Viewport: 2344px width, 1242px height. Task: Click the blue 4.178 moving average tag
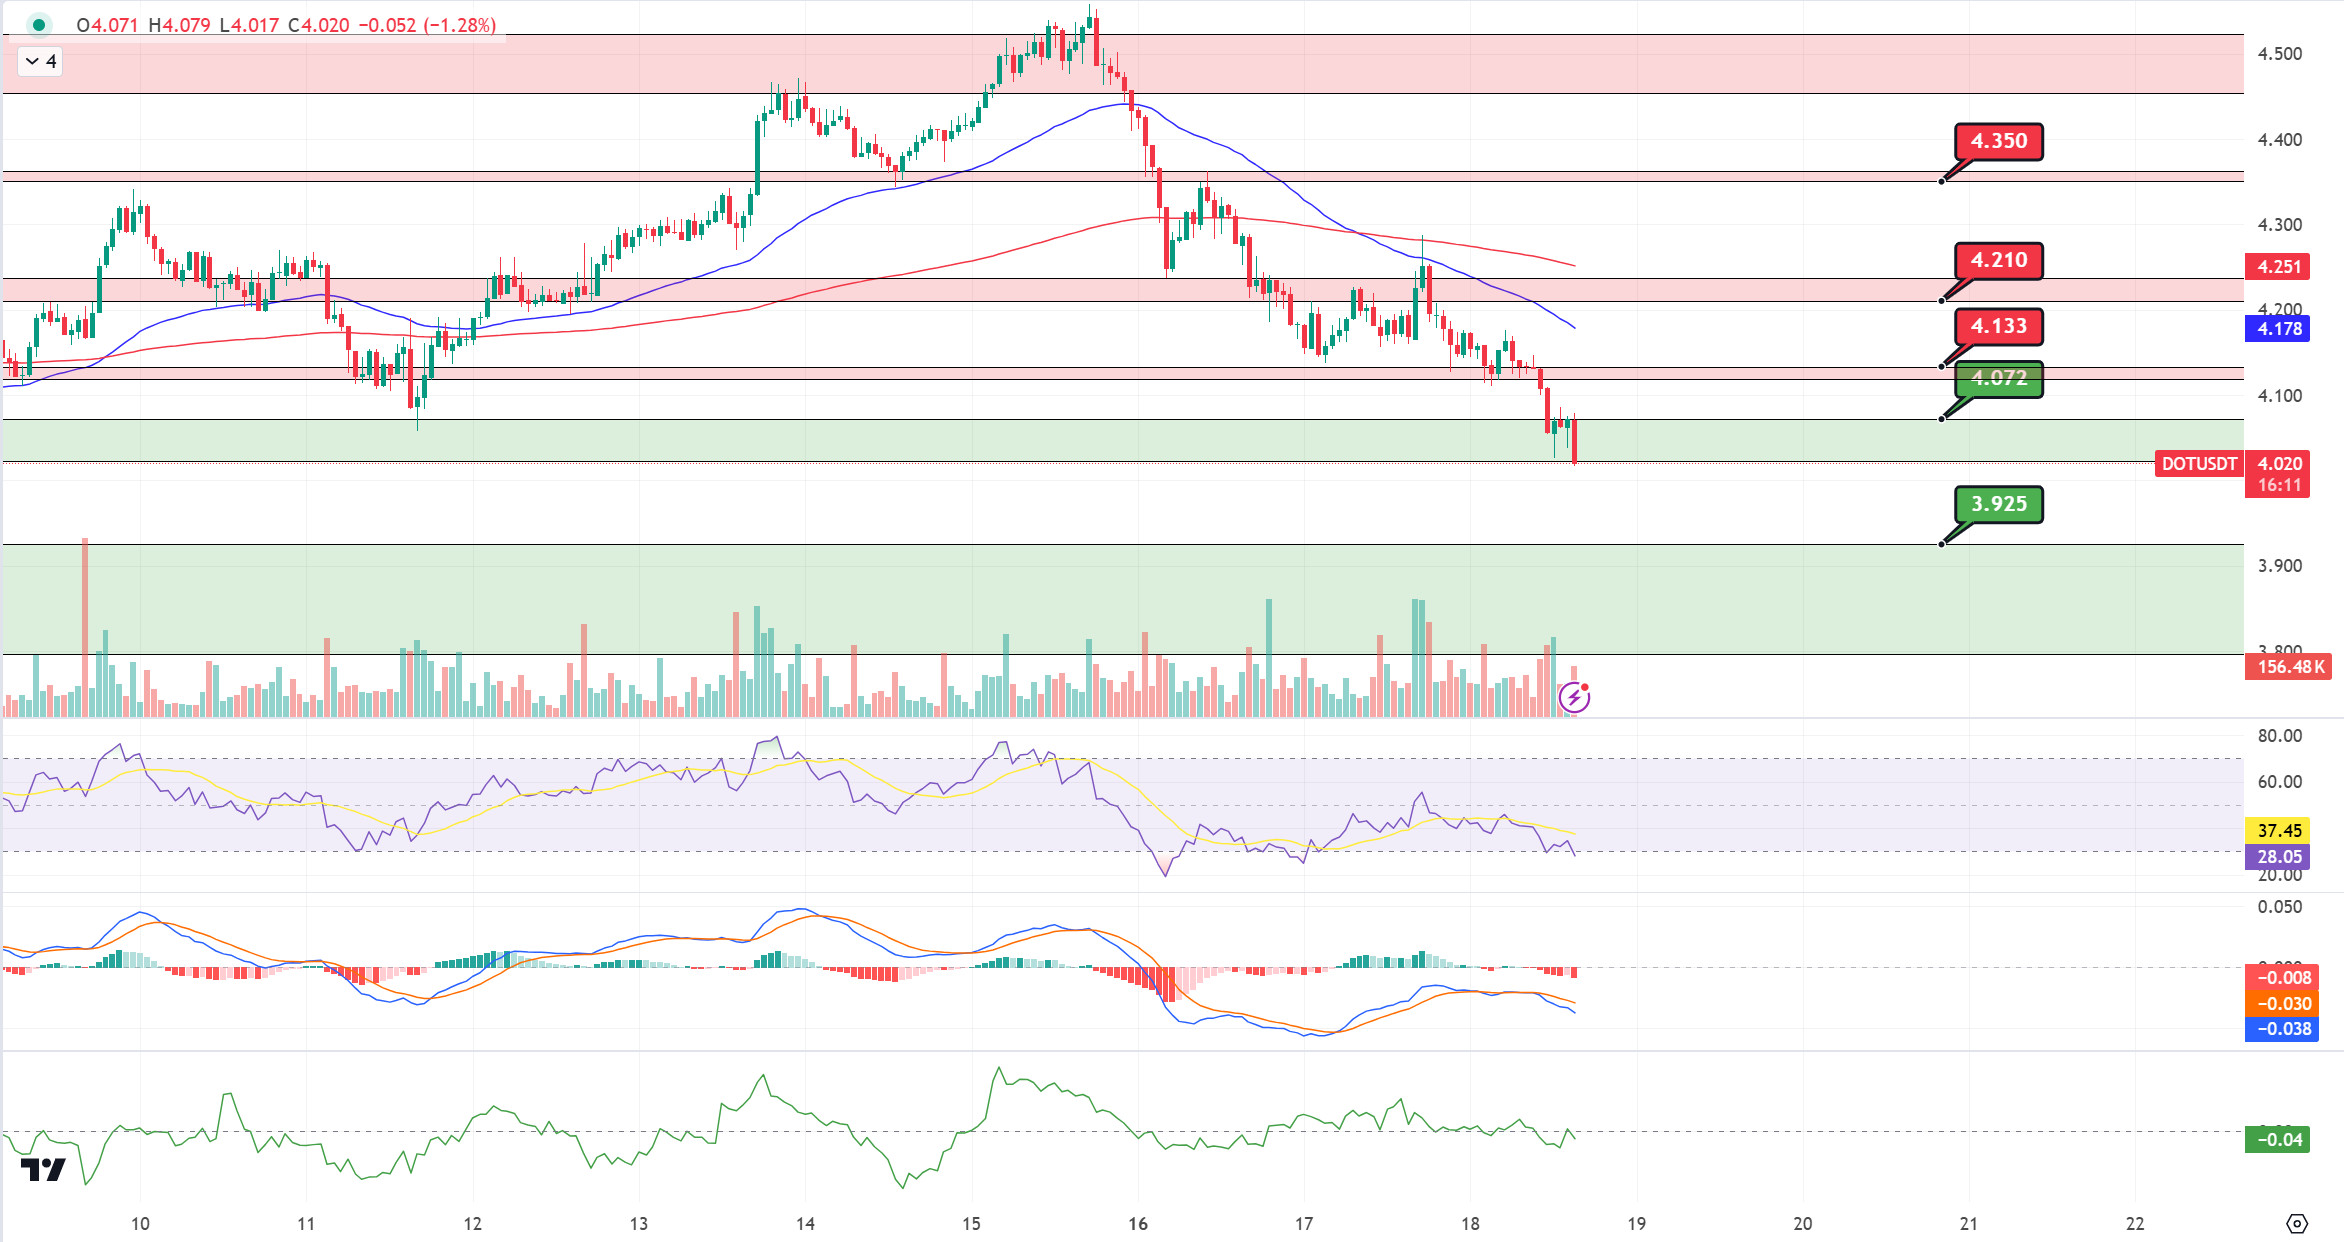2279,329
